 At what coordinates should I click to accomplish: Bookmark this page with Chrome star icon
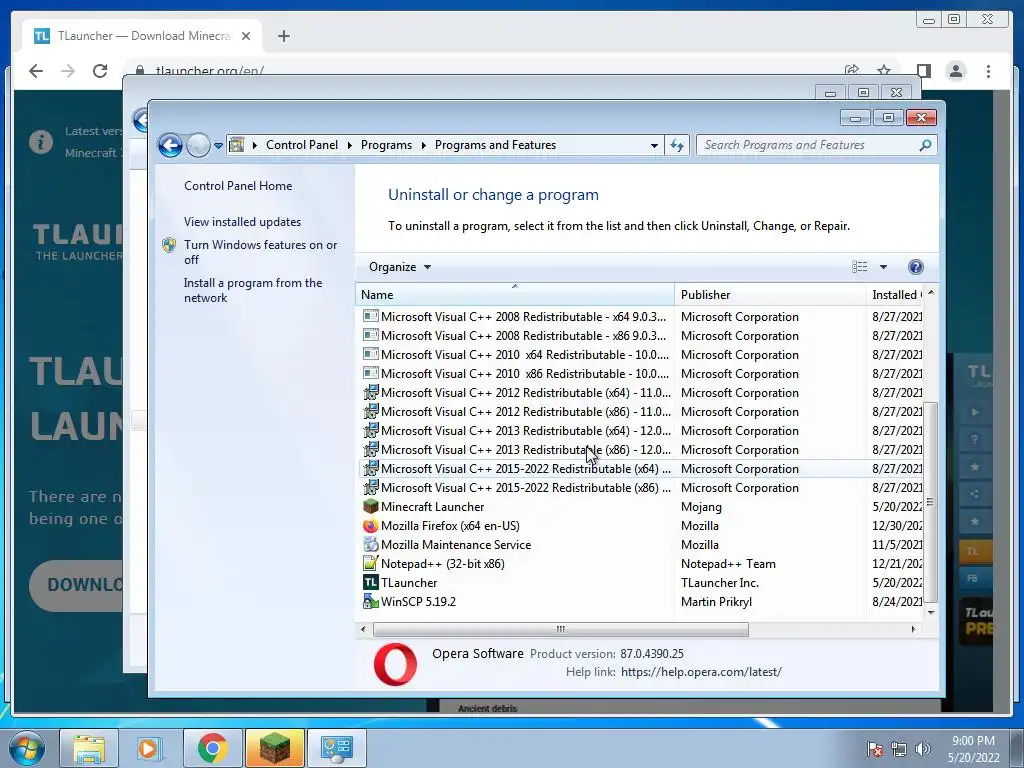(884, 71)
